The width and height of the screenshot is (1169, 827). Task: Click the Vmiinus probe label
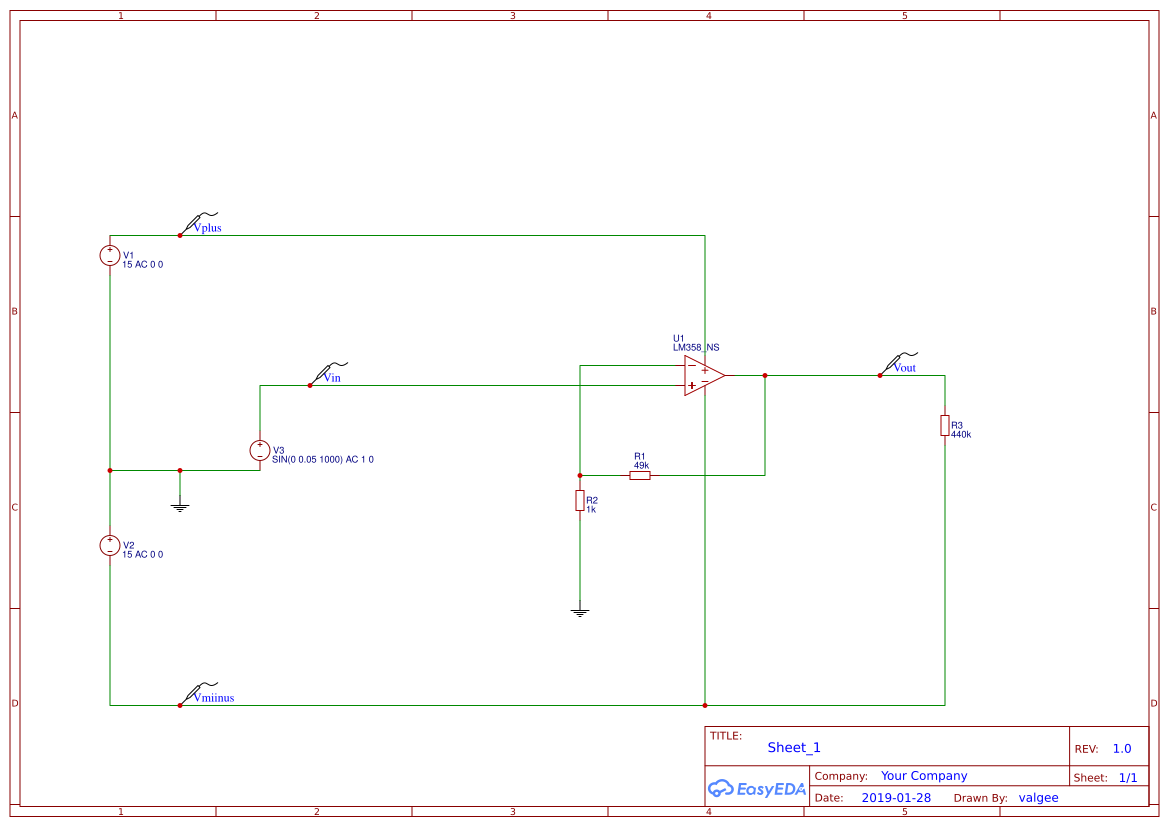214,698
